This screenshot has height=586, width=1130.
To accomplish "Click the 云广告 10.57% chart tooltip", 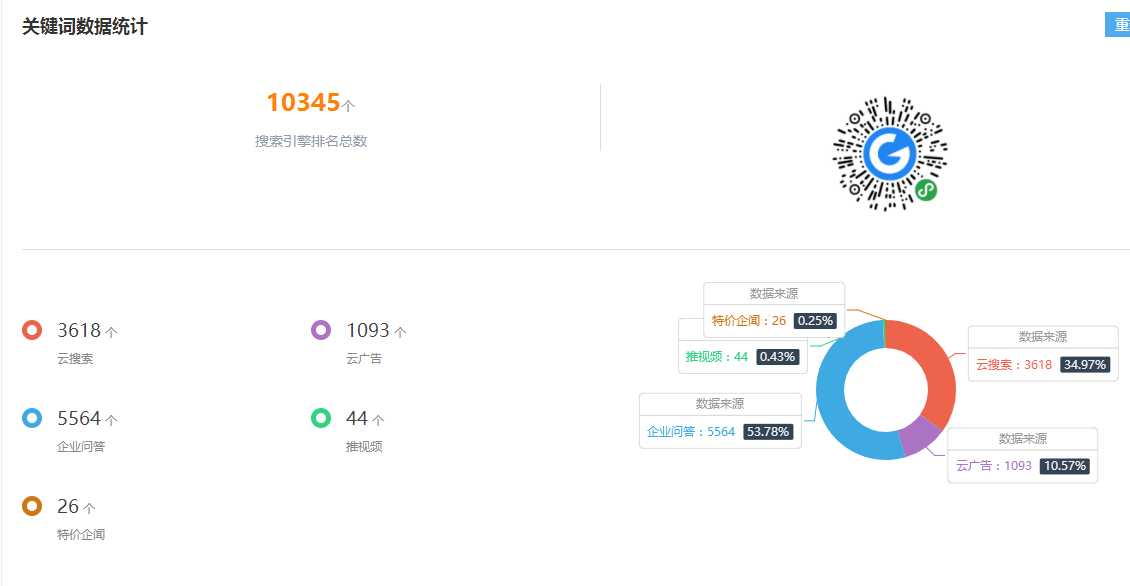I will click(x=1022, y=455).
